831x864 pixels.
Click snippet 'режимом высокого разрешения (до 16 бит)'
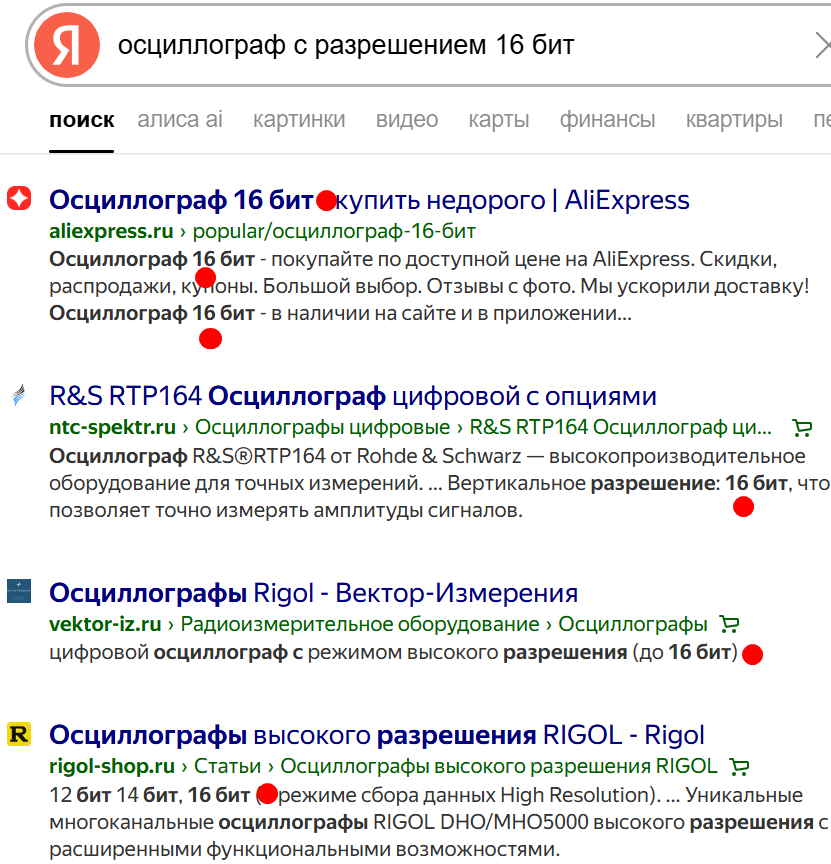point(522,652)
